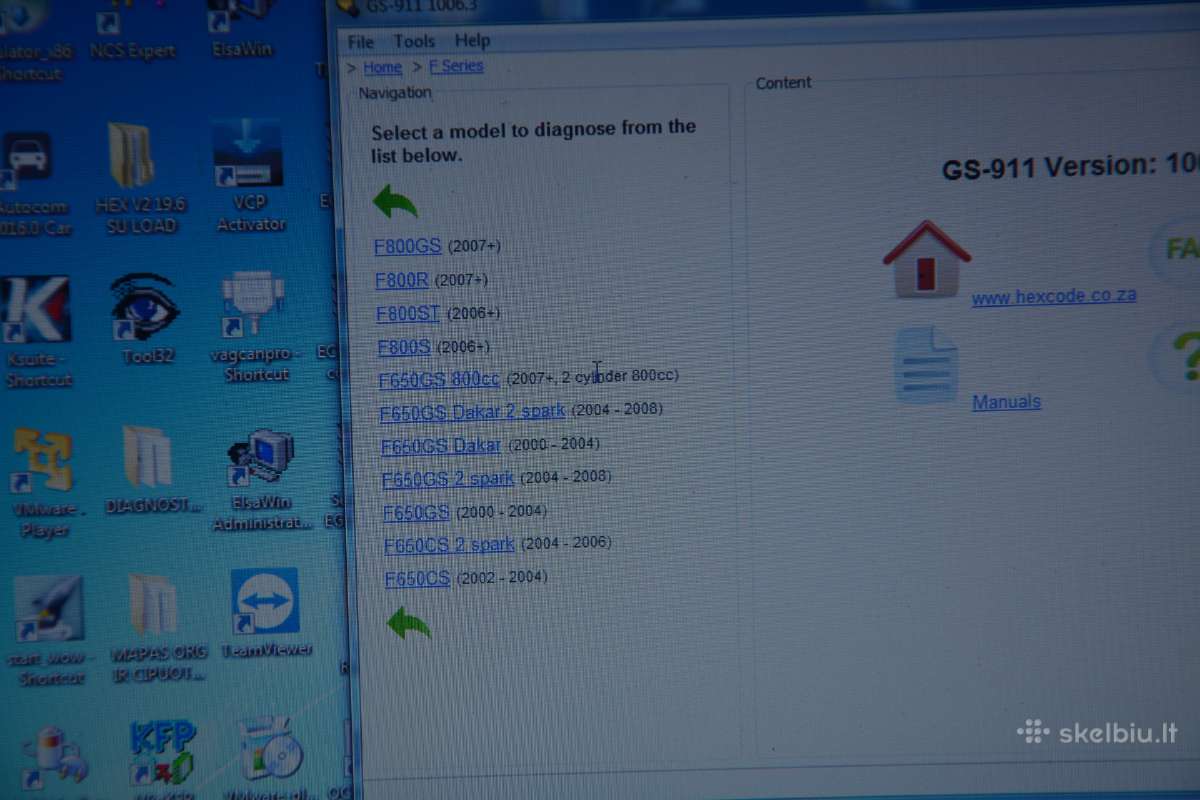This screenshot has width=1200, height=800.
Task: Click the green back arrow below F650CS
Action: (x=409, y=623)
